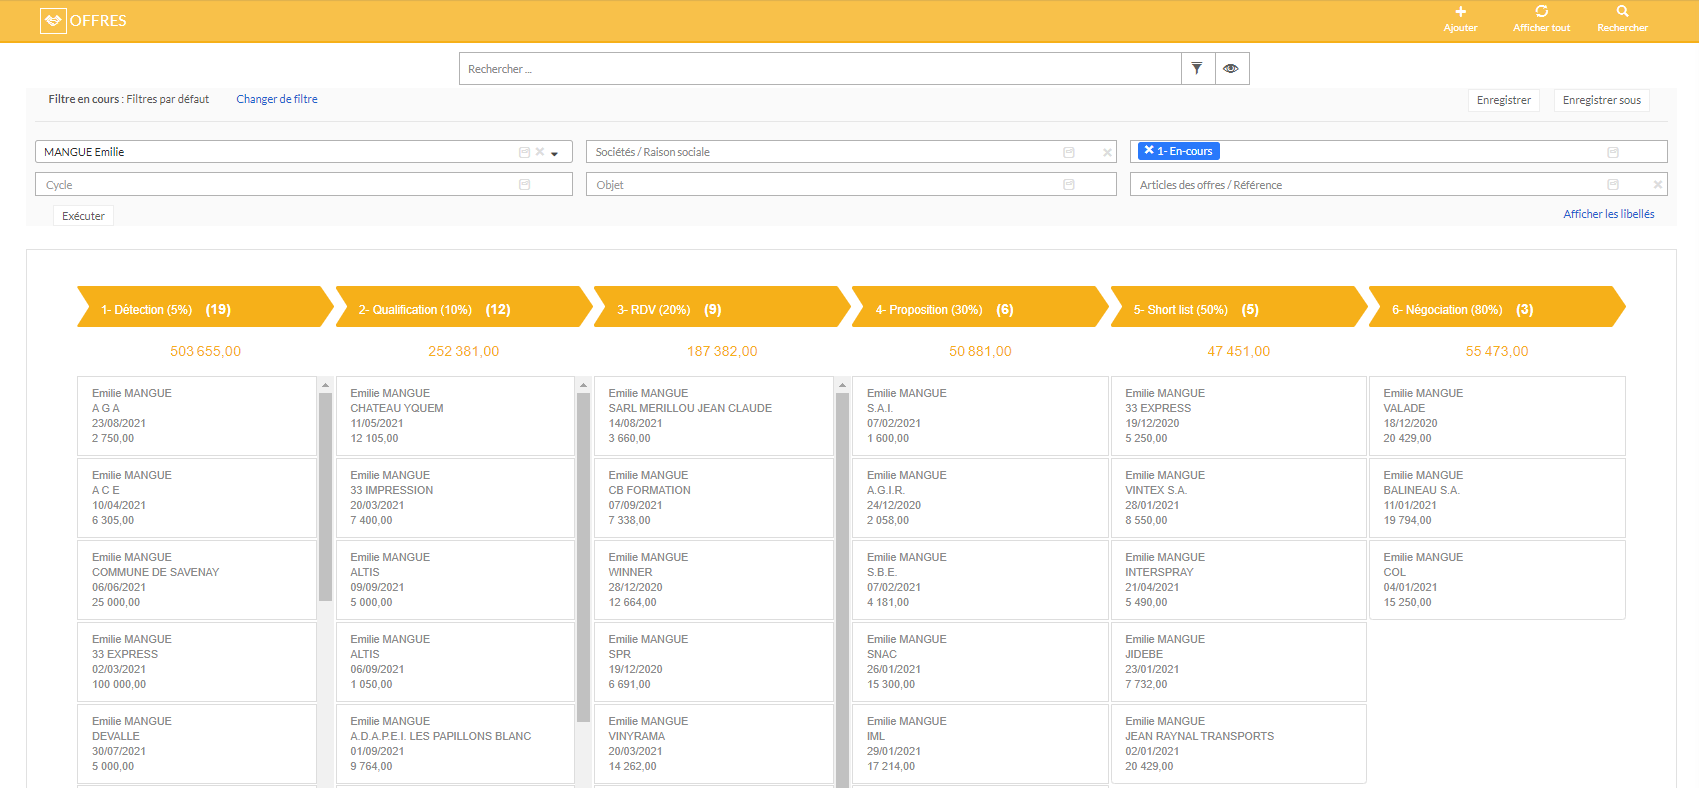This screenshot has height=788, width=1699.
Task: Open the MANGUE Emilie dropdown arrow
Action: click(x=555, y=153)
